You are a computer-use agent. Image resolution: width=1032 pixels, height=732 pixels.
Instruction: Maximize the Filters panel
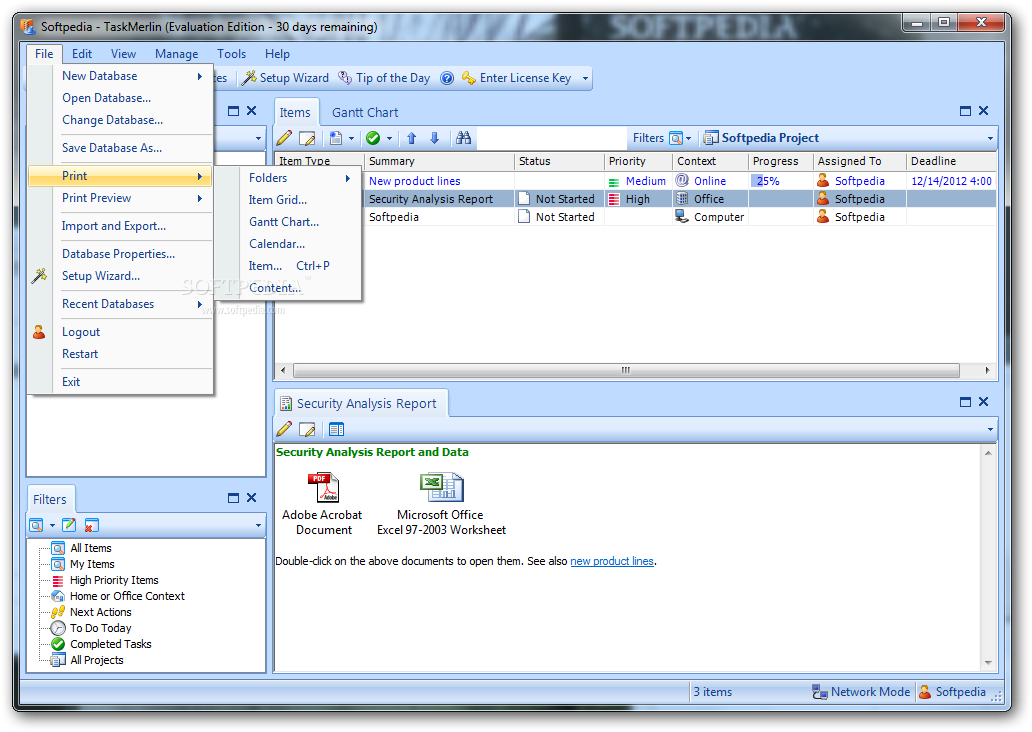pos(233,498)
